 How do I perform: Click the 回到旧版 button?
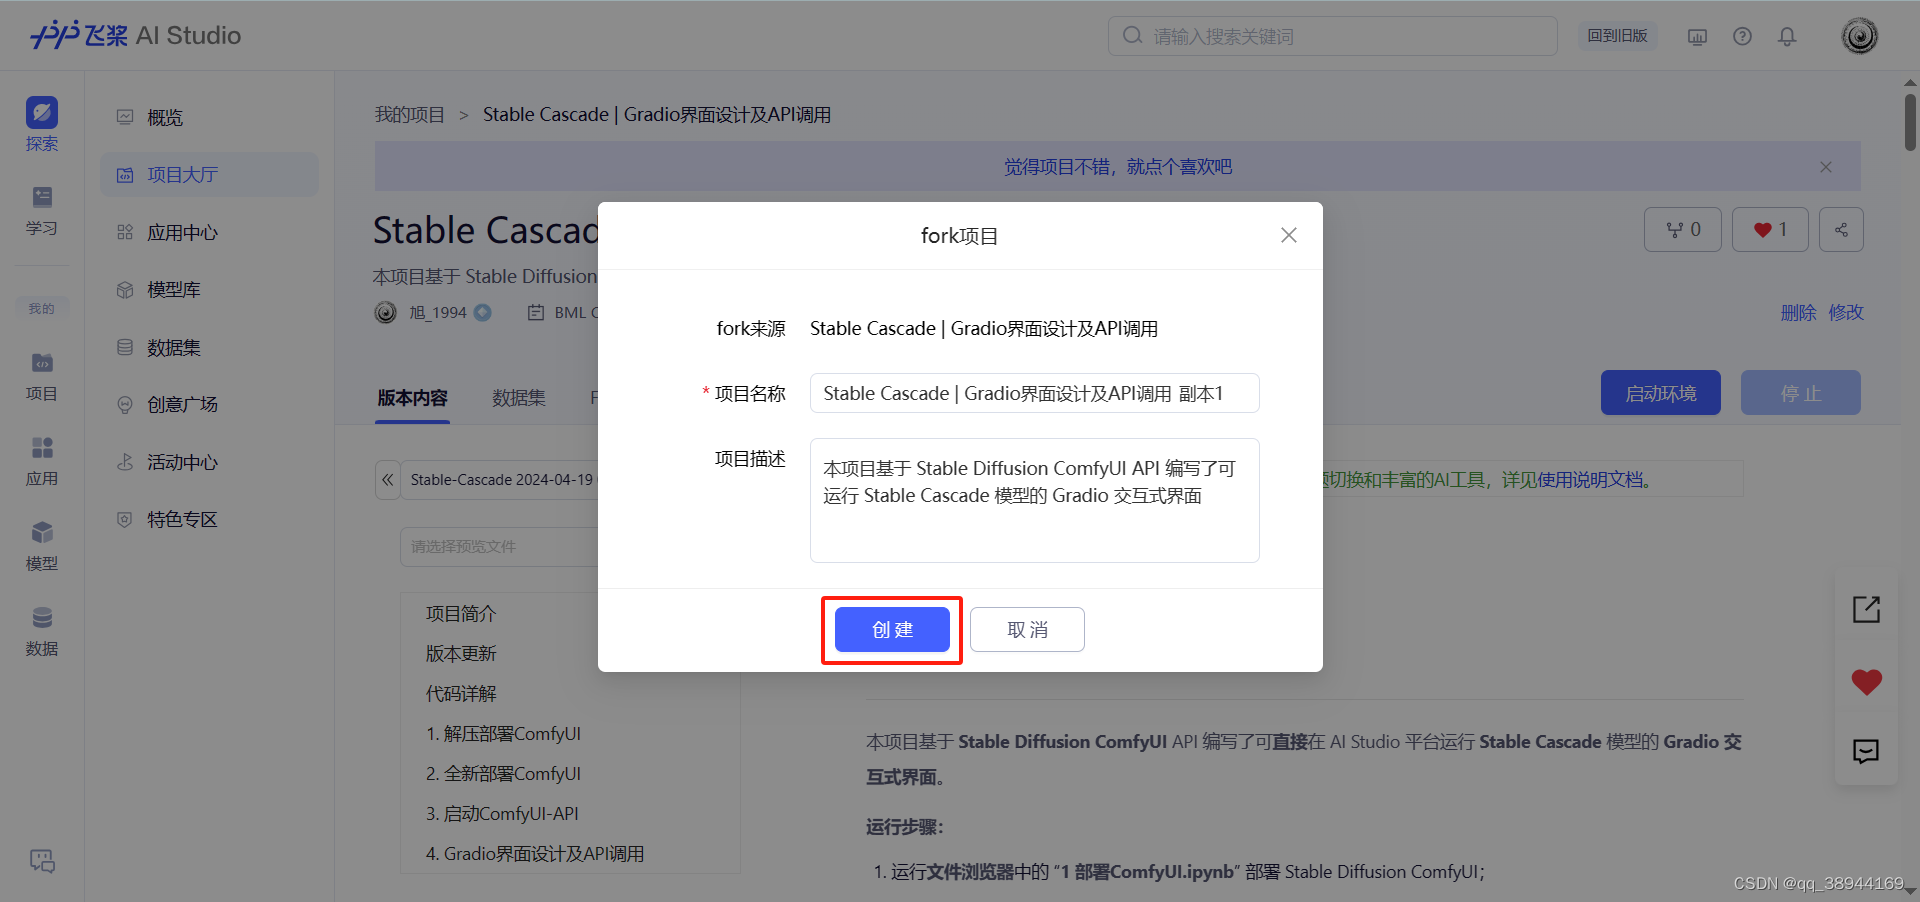click(x=1617, y=36)
